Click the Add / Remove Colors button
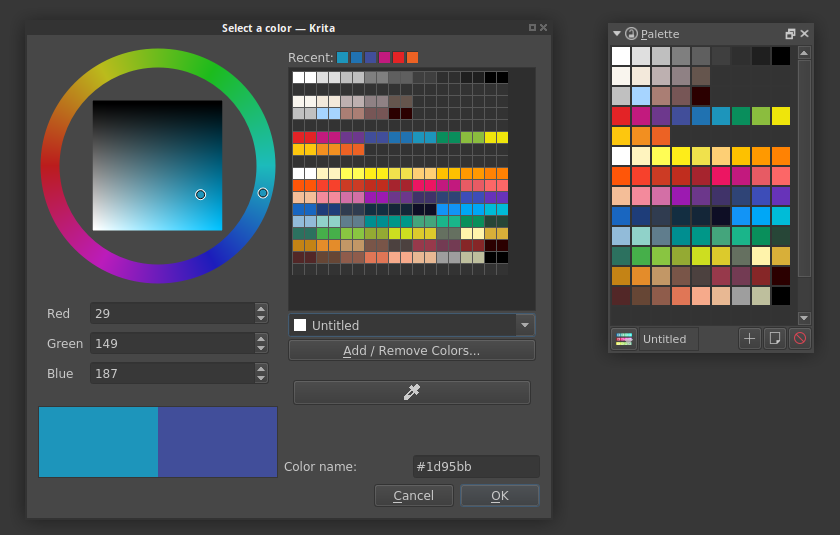This screenshot has height=535, width=840. click(411, 350)
